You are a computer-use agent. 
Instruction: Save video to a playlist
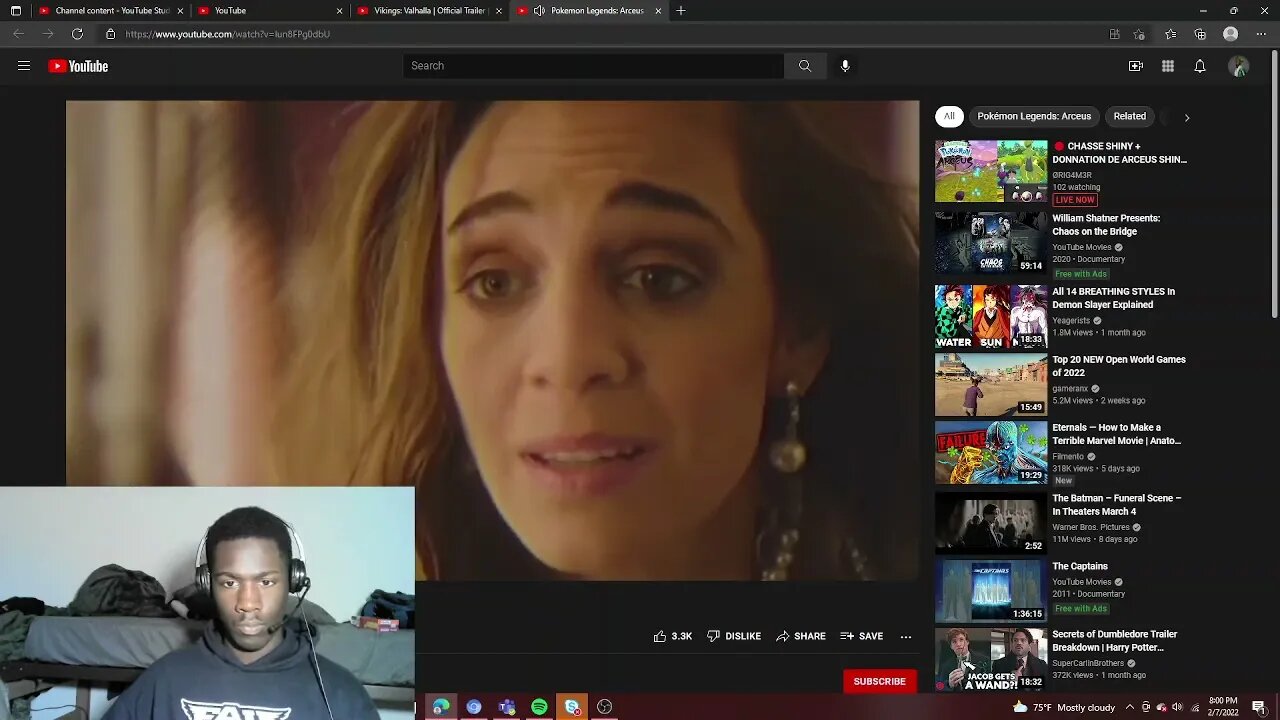[862, 636]
